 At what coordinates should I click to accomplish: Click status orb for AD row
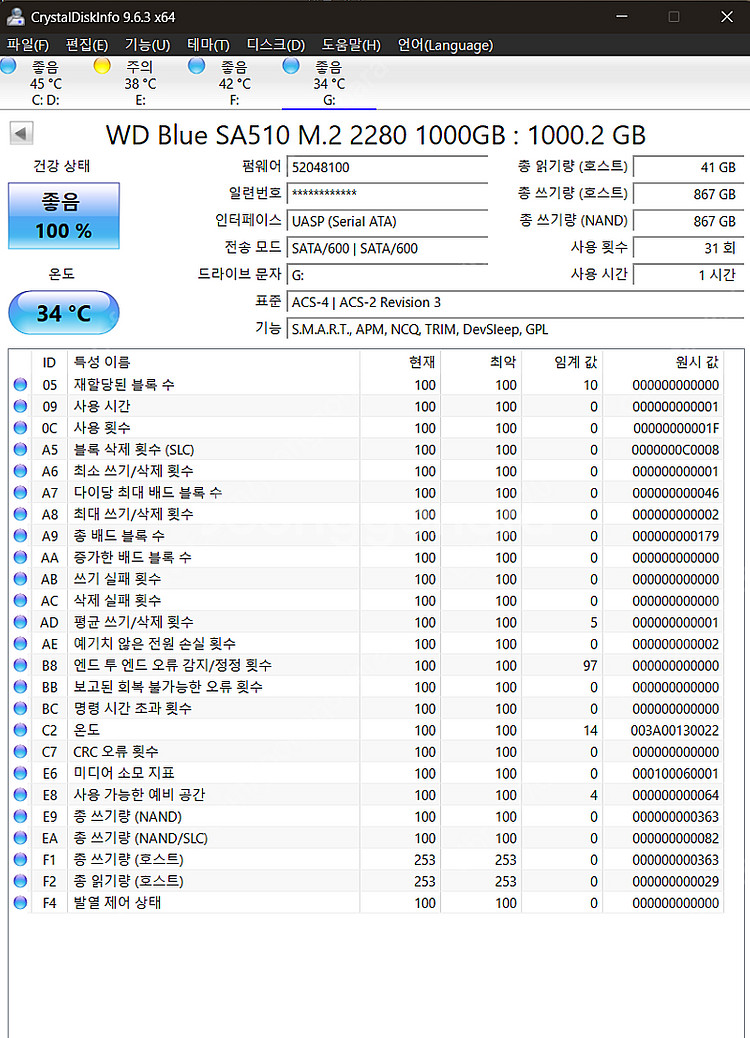pyautogui.click(x=21, y=622)
